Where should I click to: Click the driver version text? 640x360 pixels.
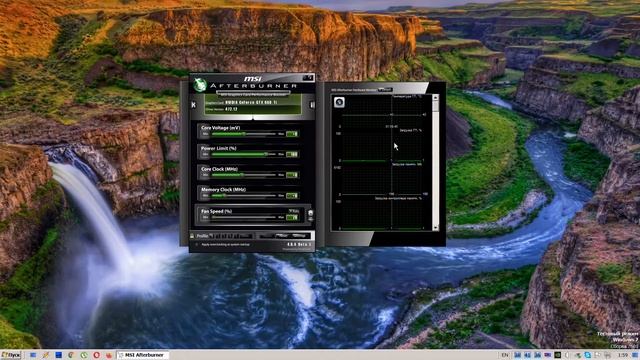pos(231,109)
